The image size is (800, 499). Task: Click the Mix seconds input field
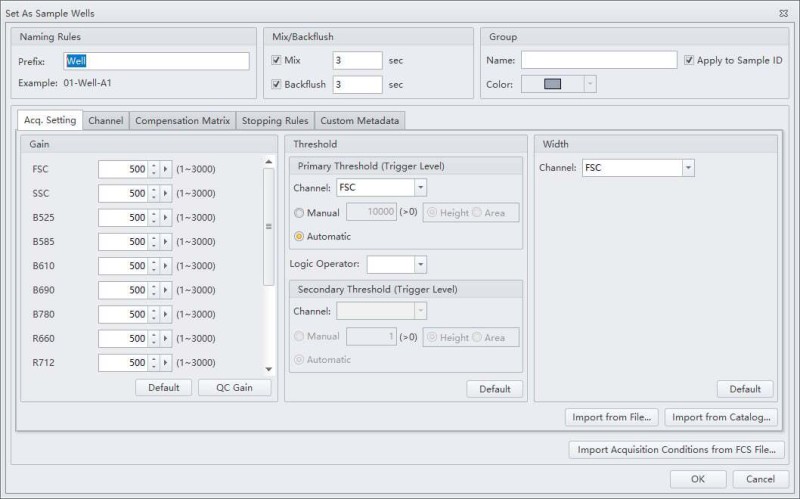(x=357, y=60)
